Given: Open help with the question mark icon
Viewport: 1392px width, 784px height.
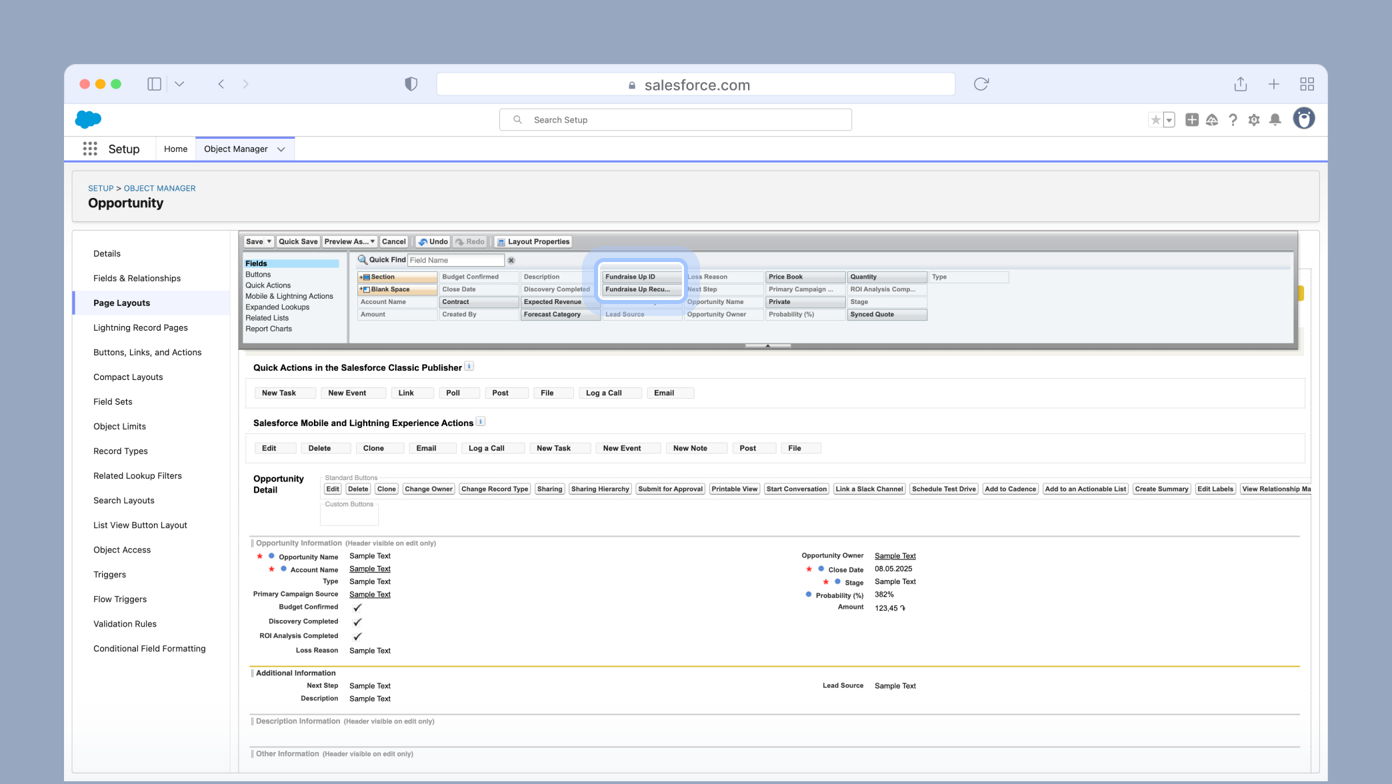Looking at the screenshot, I should coord(1233,119).
